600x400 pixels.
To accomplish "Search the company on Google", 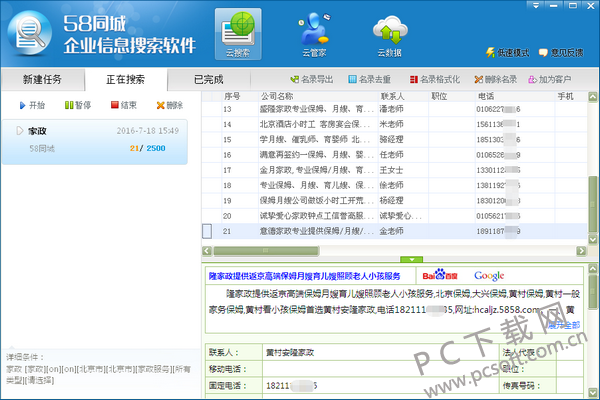I will (x=489, y=276).
